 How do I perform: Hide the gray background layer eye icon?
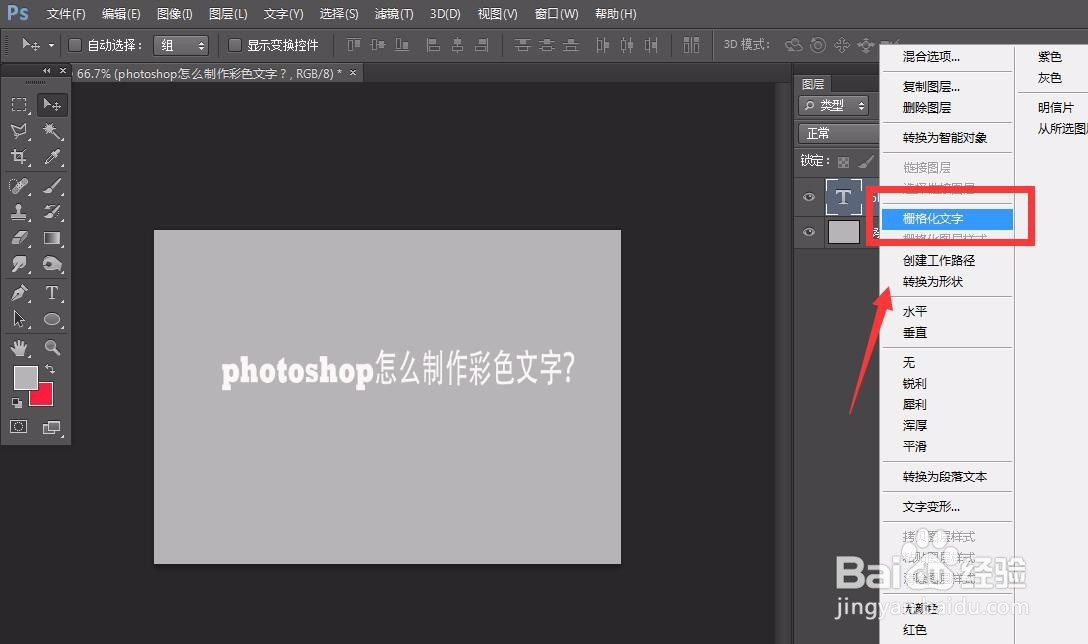coord(808,232)
